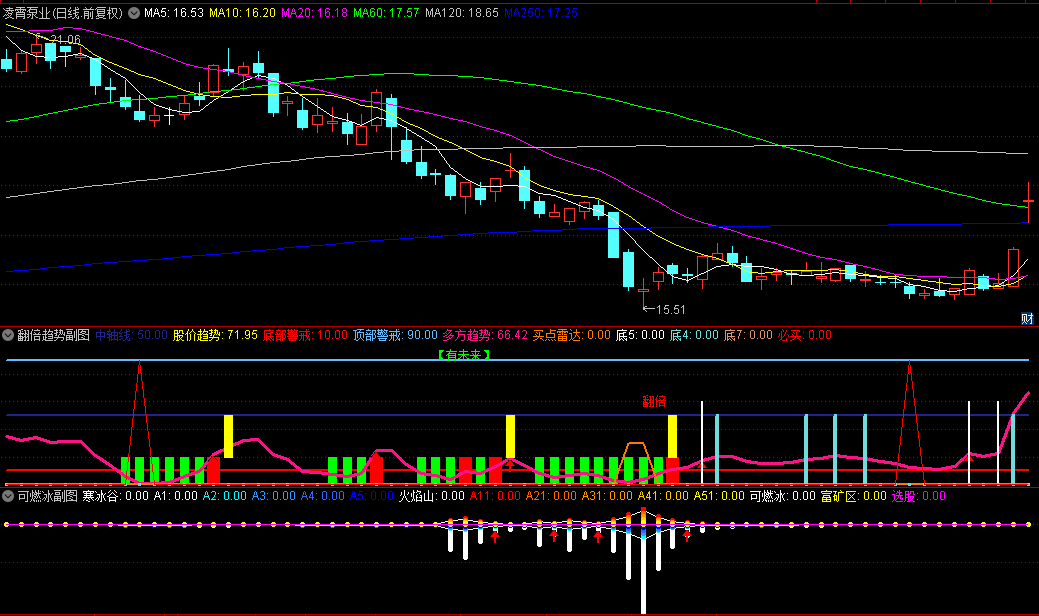Click the 股价趋势: 71.95 value
Screen dimensions: 1039x616
tap(215, 335)
